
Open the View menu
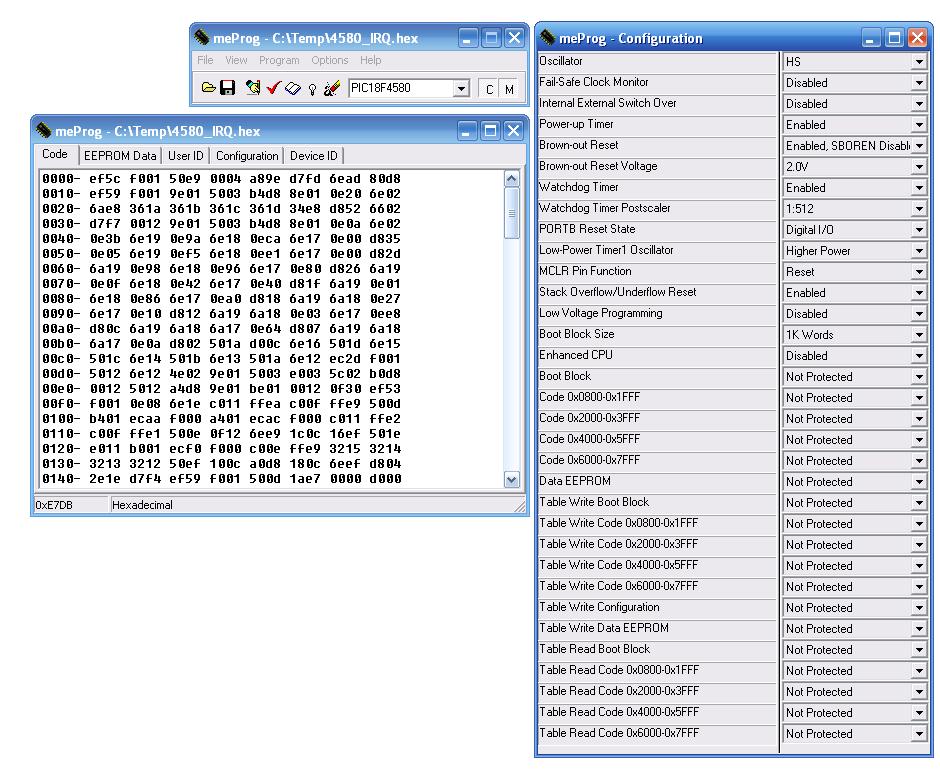point(236,60)
